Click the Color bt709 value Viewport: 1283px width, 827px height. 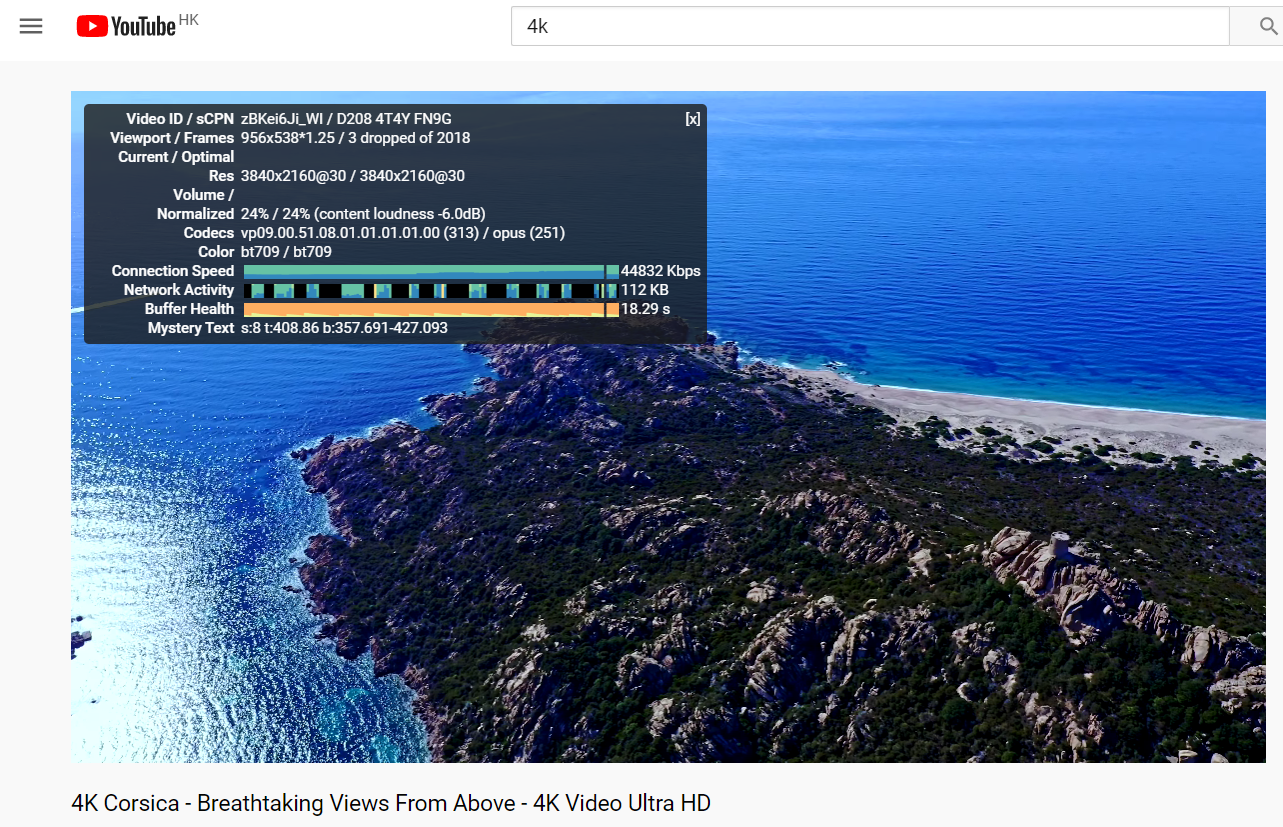[286, 252]
